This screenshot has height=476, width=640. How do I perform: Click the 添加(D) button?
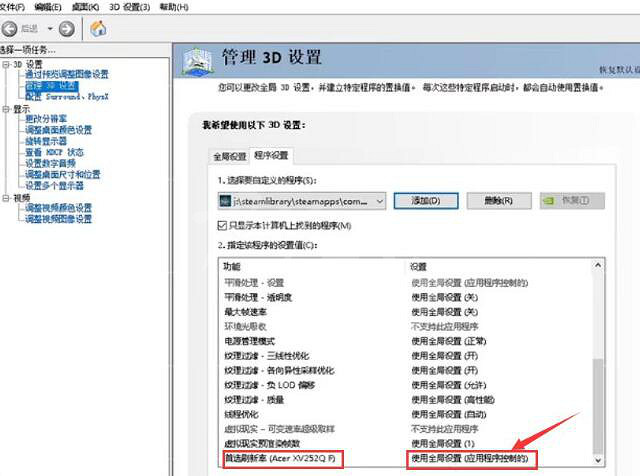(426, 201)
